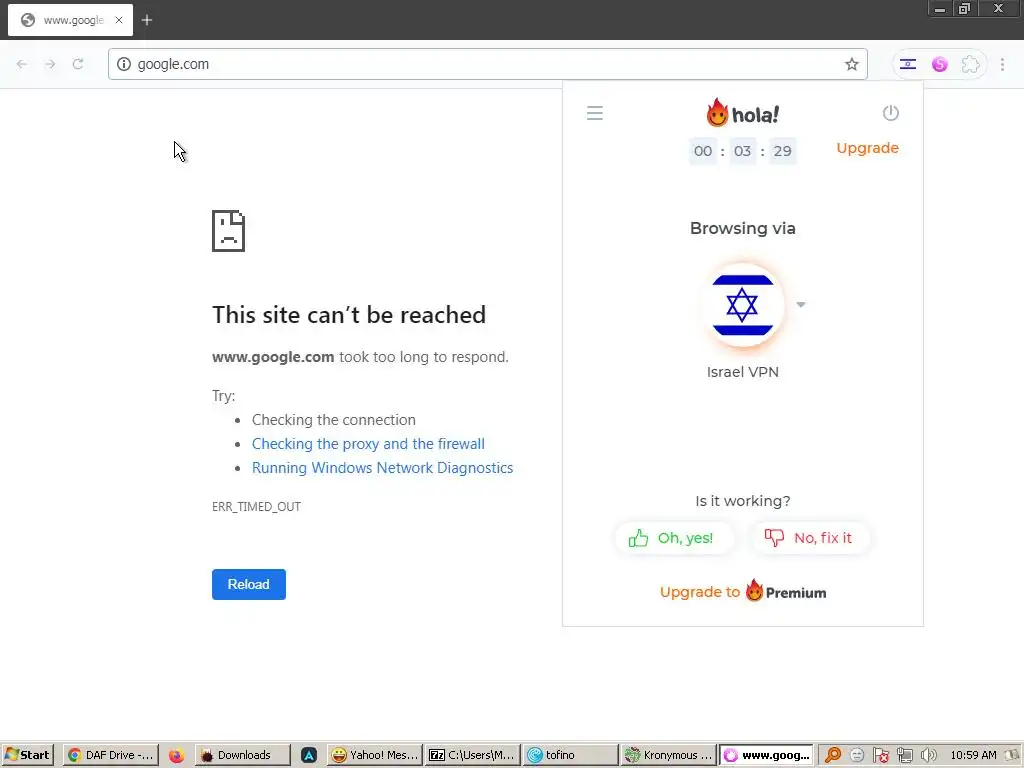Viewport: 1024px width, 768px height.
Task: Click the 'Checking the connection' suggestion text
Action: click(x=334, y=420)
